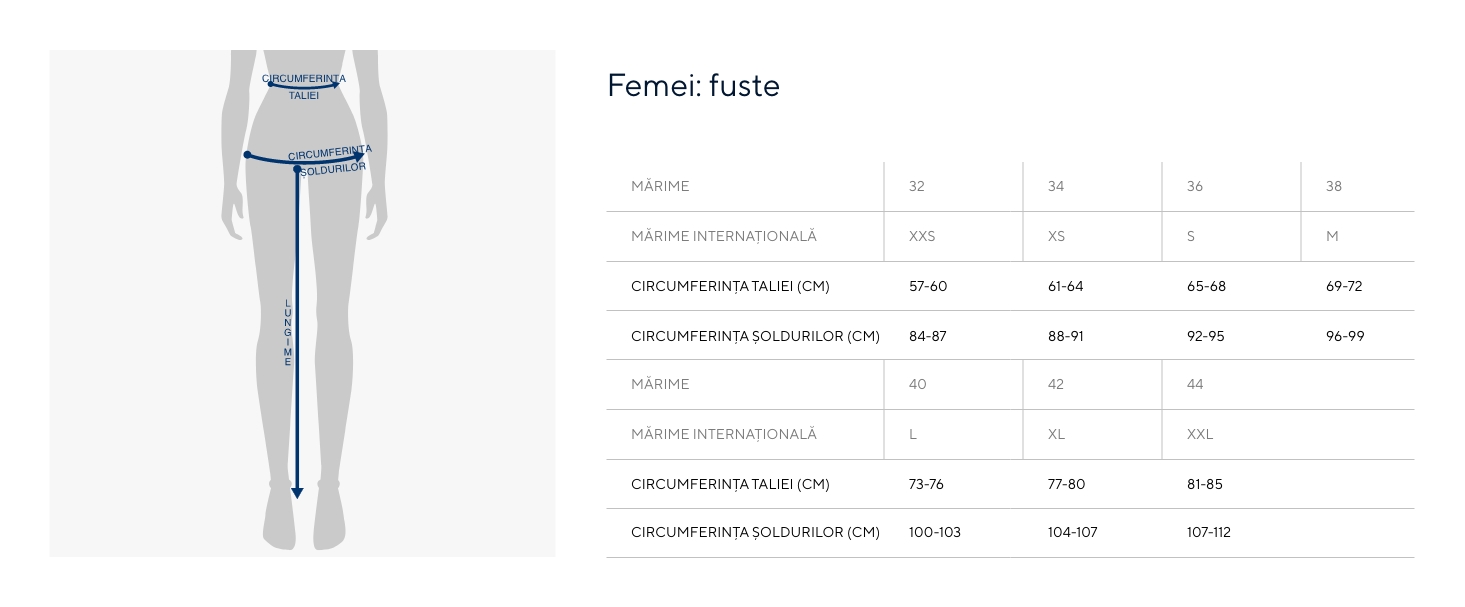
Task: Click the 107-112 hip measurement value
Action: coord(1208,533)
